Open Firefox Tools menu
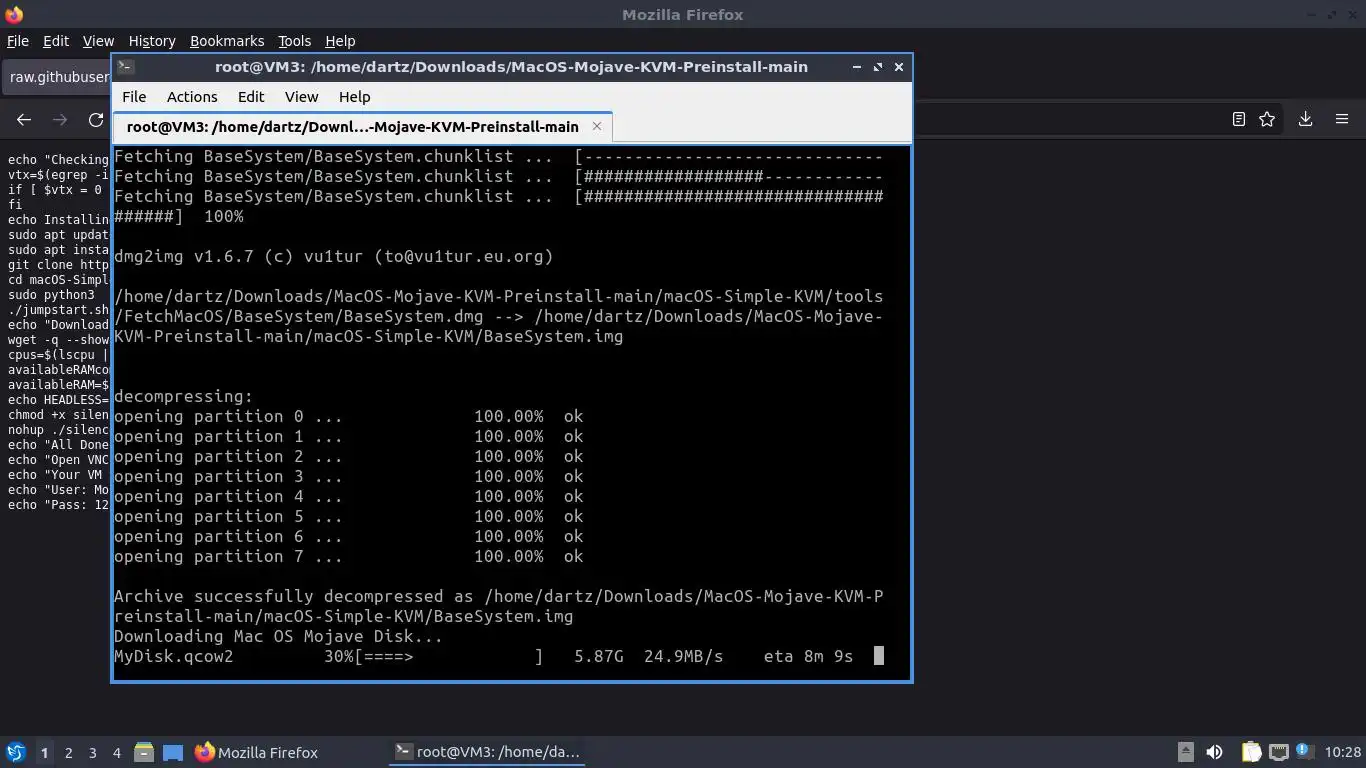The width and height of the screenshot is (1366, 768). (x=294, y=41)
